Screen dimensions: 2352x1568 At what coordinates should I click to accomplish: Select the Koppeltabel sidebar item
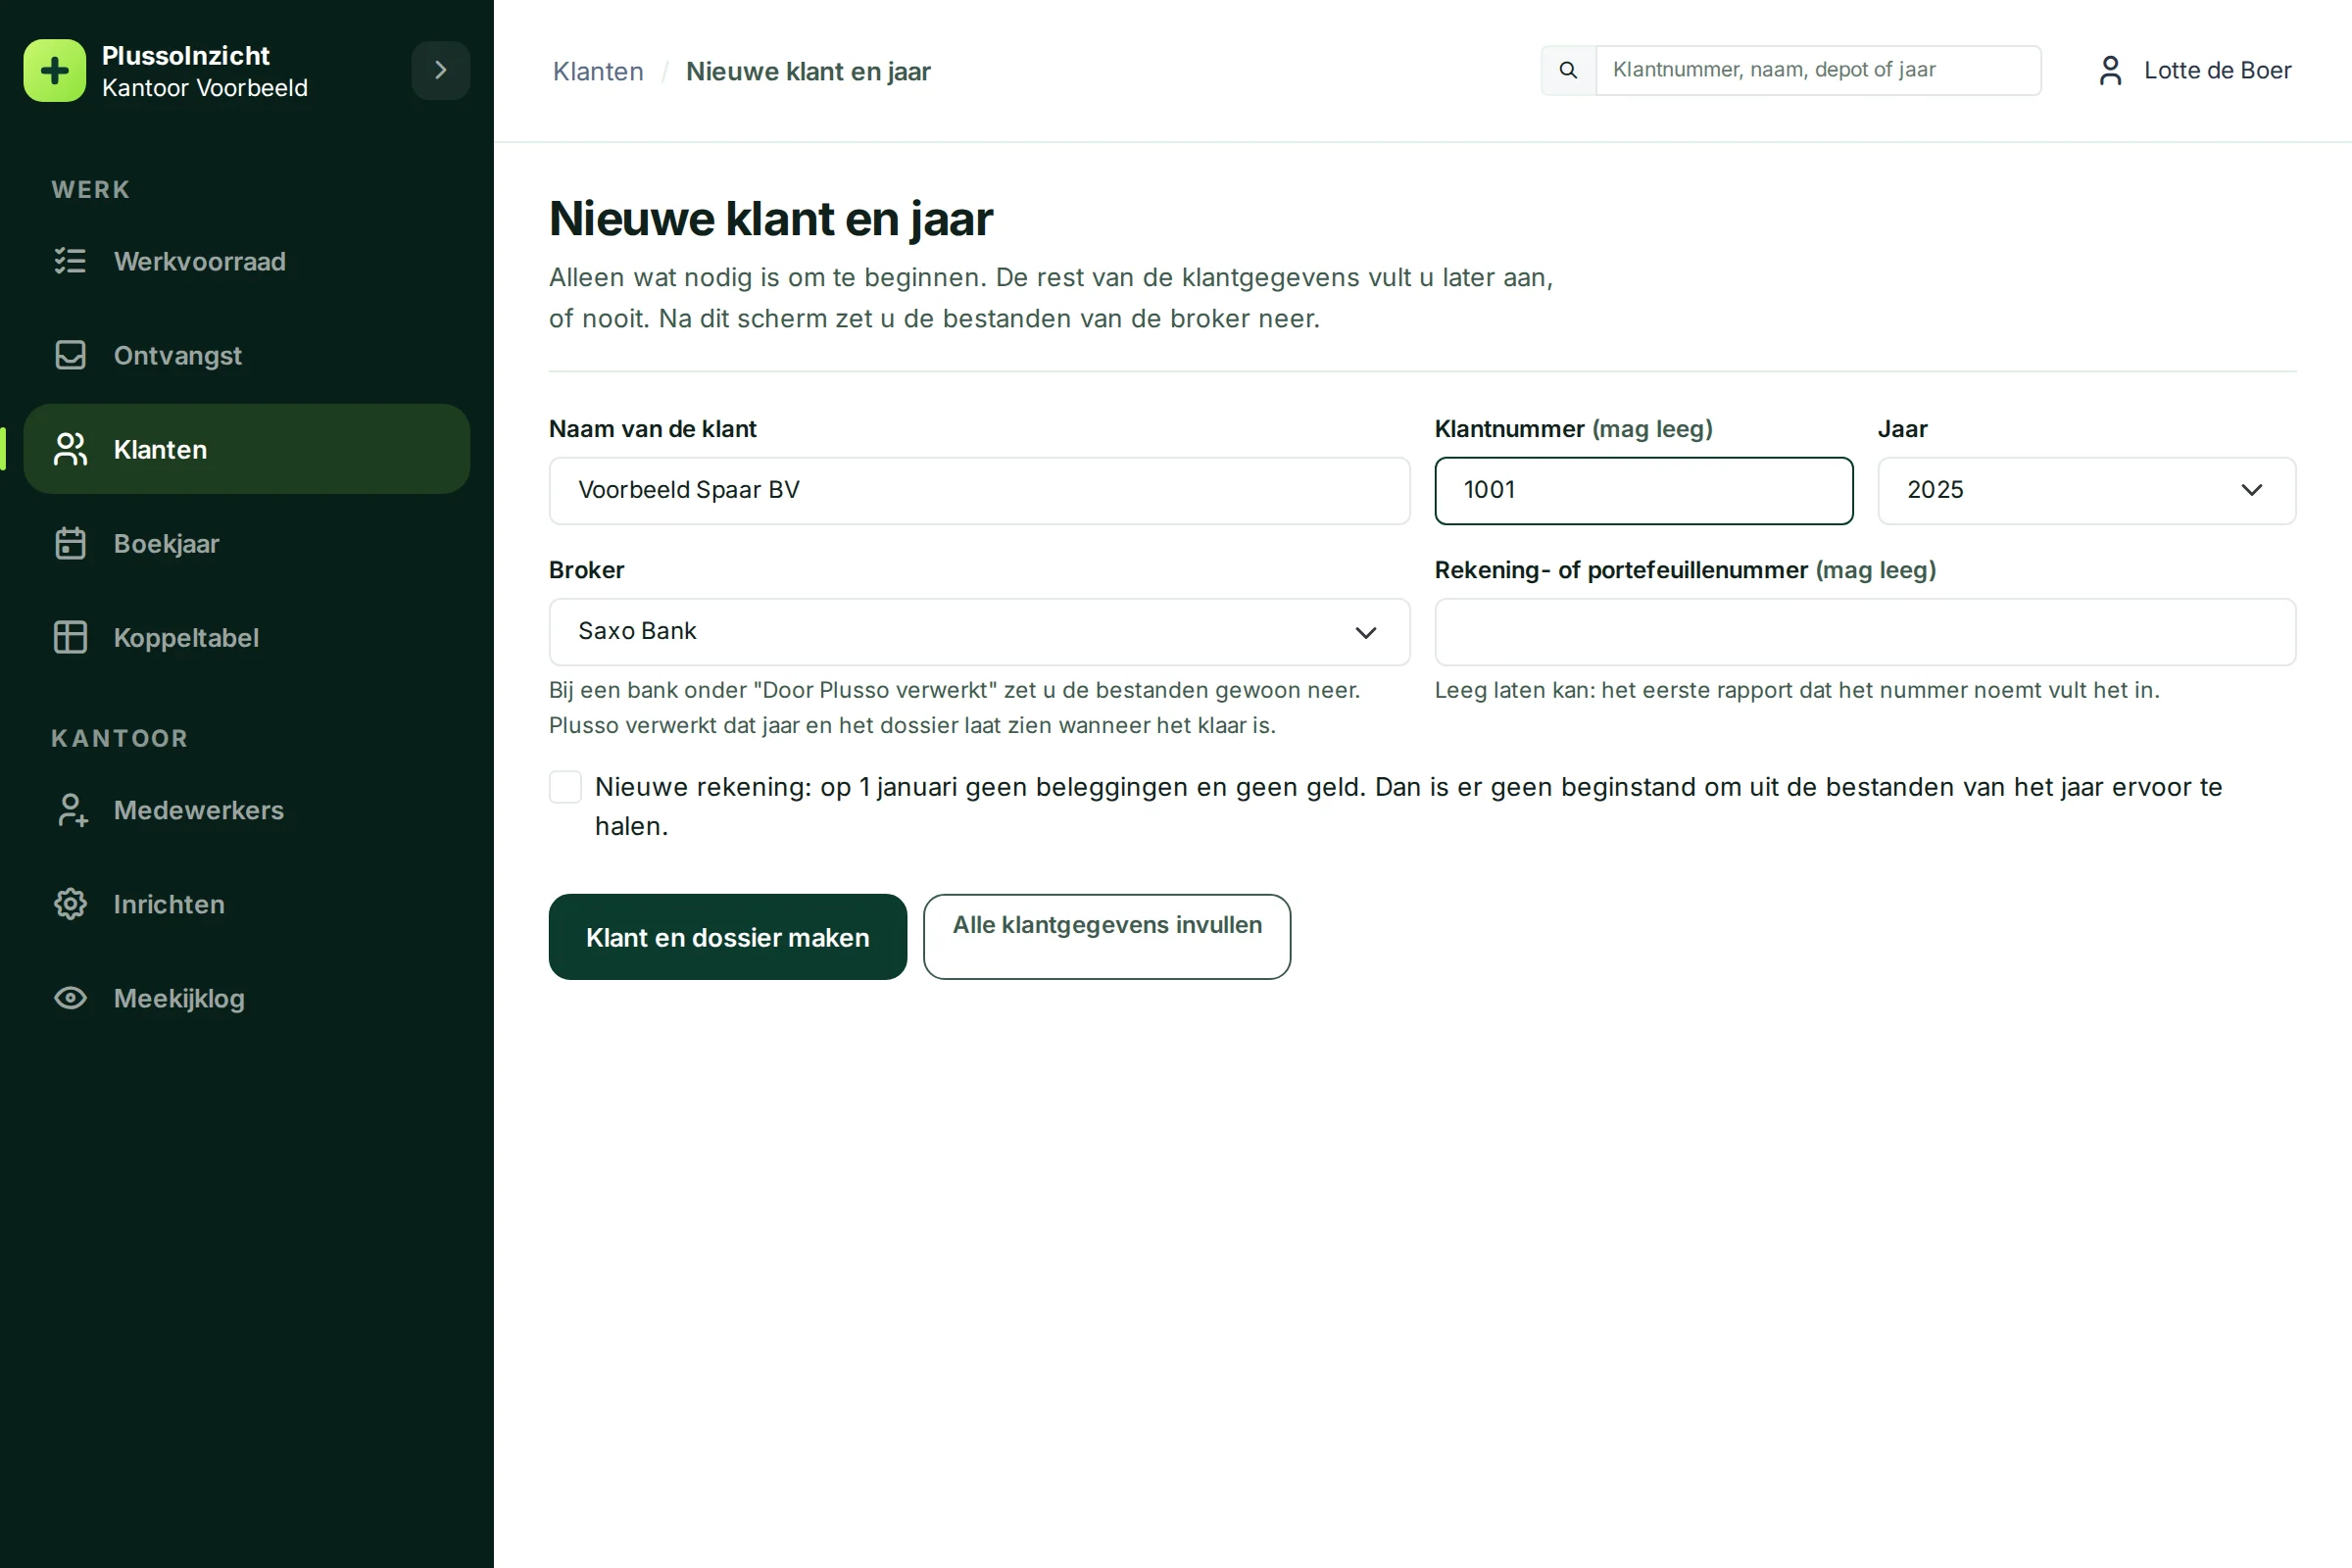tap(247, 637)
